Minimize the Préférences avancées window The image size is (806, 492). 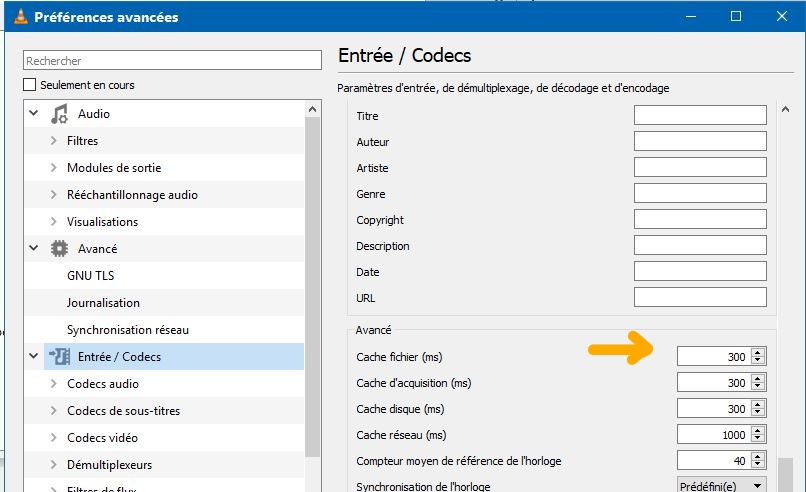pos(691,16)
